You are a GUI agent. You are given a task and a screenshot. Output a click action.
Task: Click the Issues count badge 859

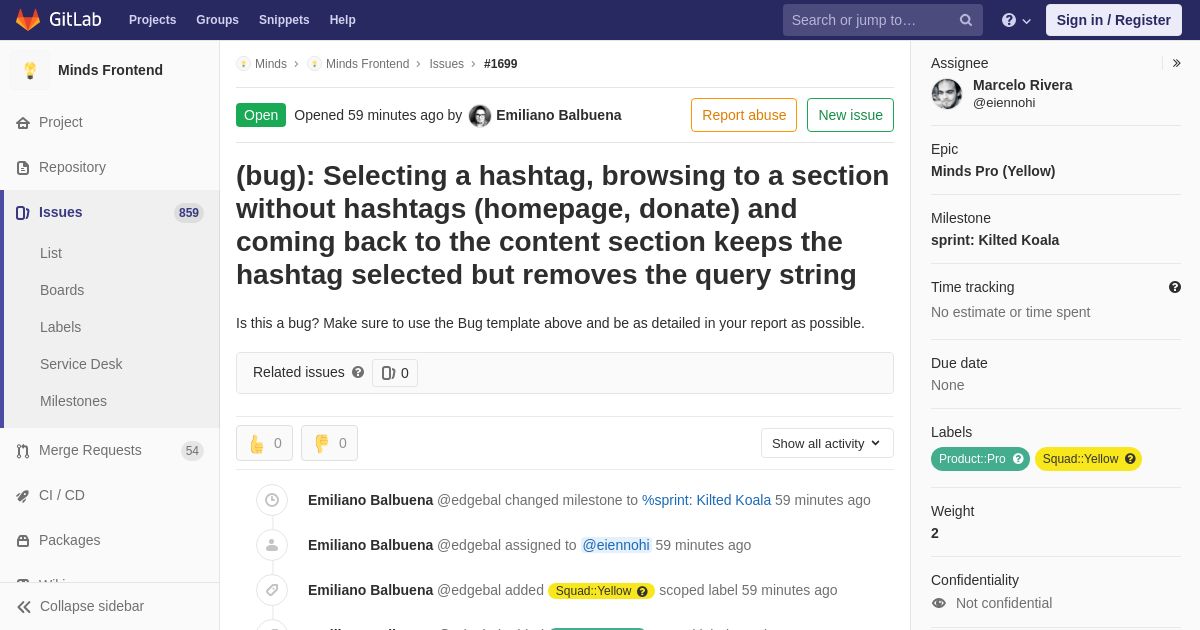(x=189, y=213)
